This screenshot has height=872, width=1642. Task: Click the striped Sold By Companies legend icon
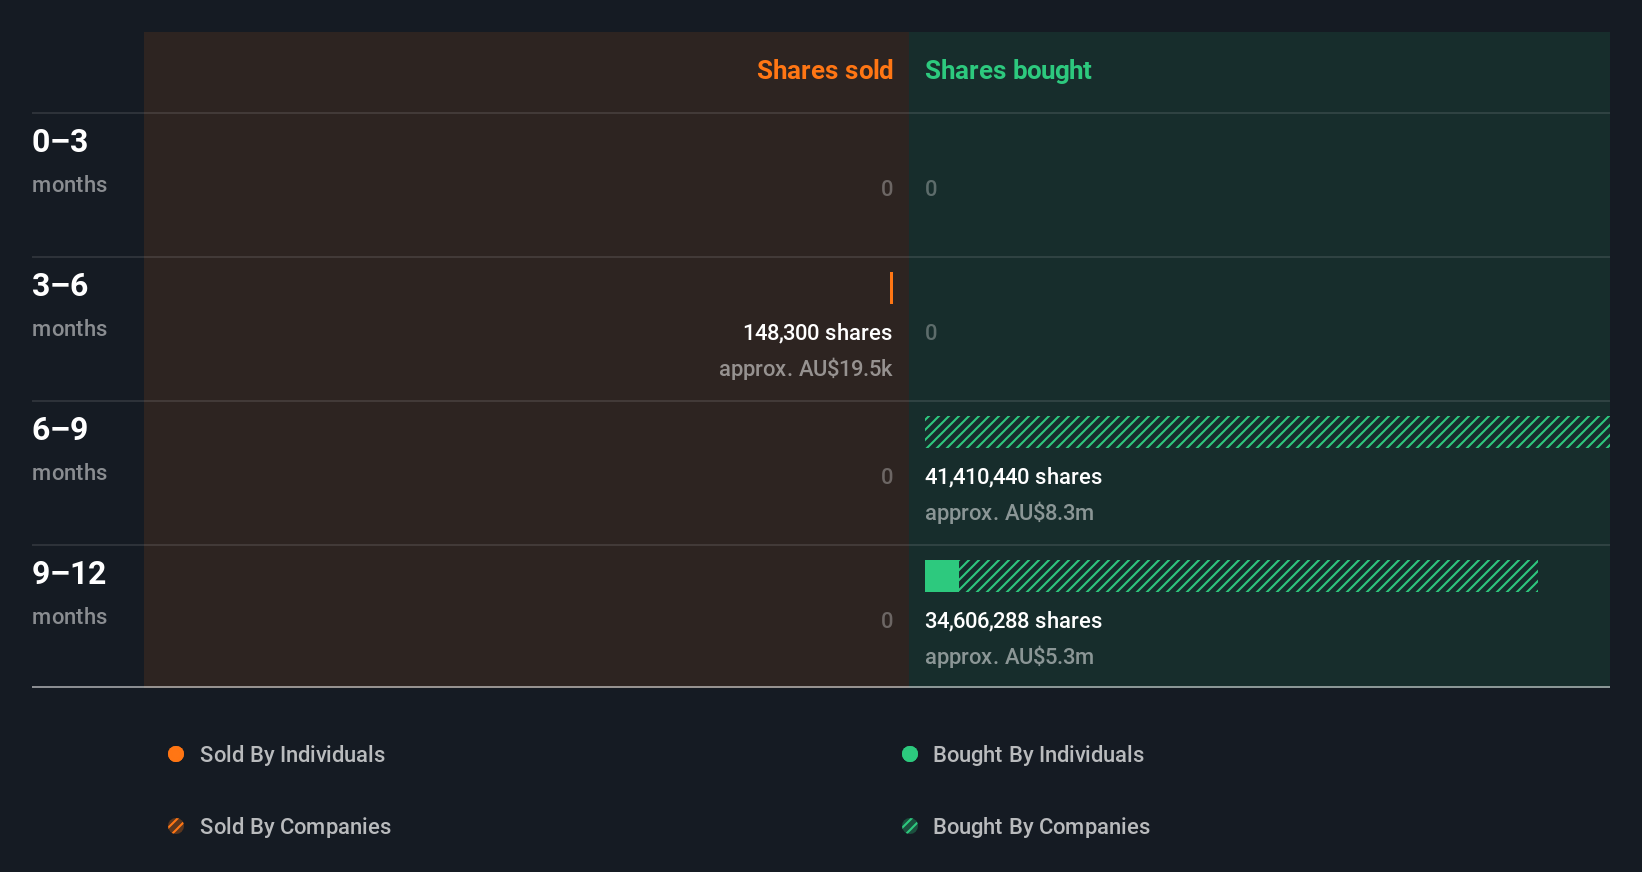click(176, 826)
